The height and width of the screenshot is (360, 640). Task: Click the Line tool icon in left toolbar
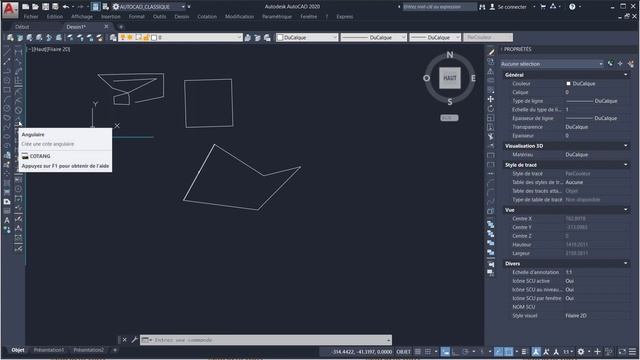(x=7, y=52)
